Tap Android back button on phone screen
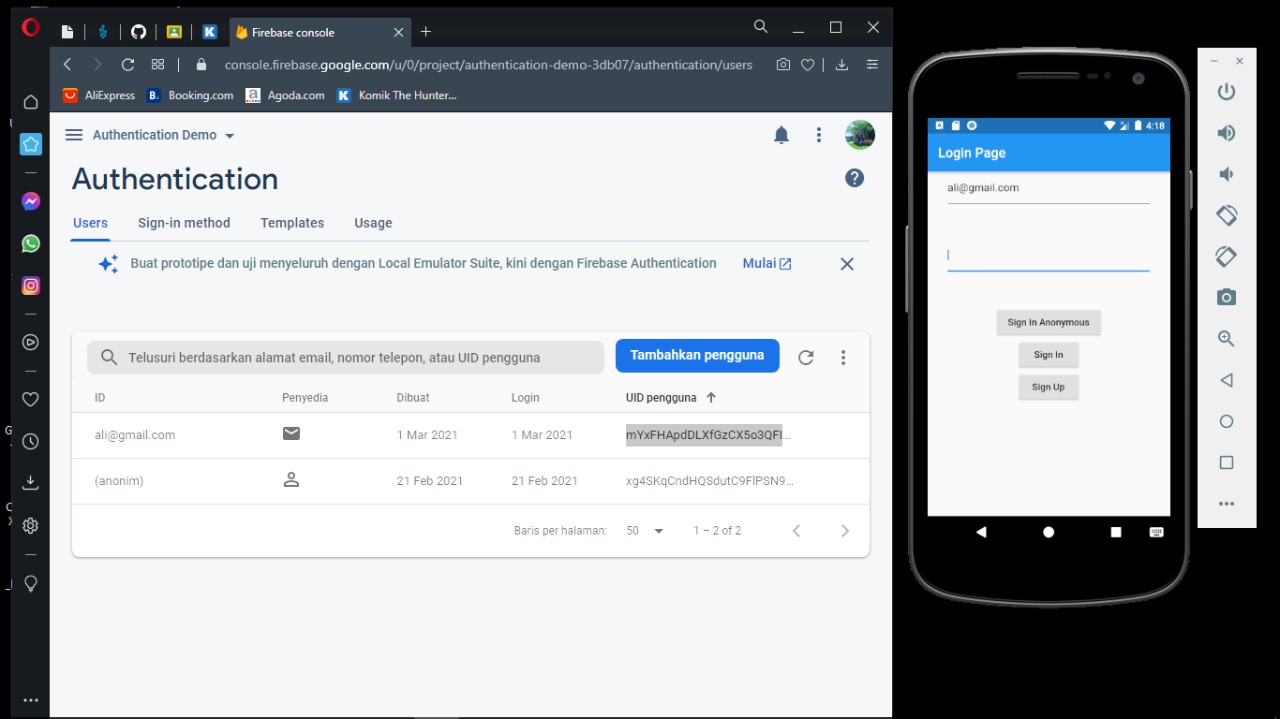 [x=981, y=532]
